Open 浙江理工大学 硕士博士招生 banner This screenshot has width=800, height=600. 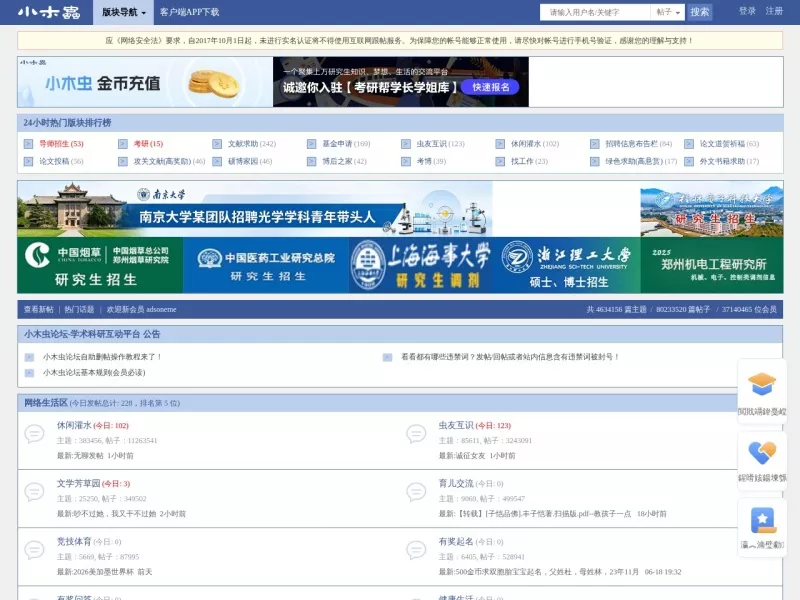point(568,265)
